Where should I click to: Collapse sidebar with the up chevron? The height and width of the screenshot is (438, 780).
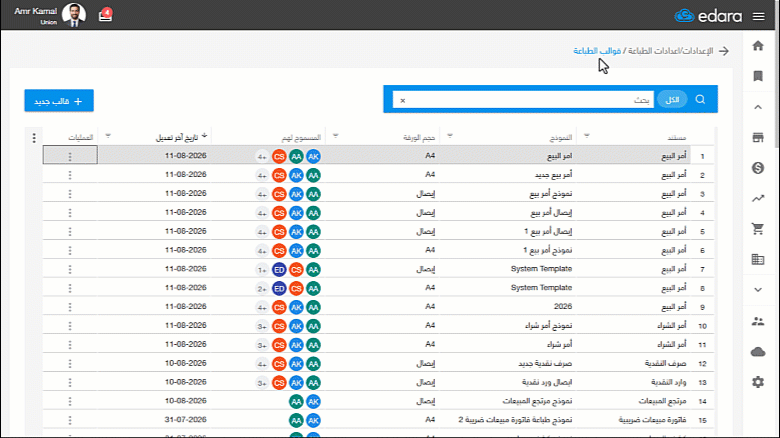(x=758, y=107)
